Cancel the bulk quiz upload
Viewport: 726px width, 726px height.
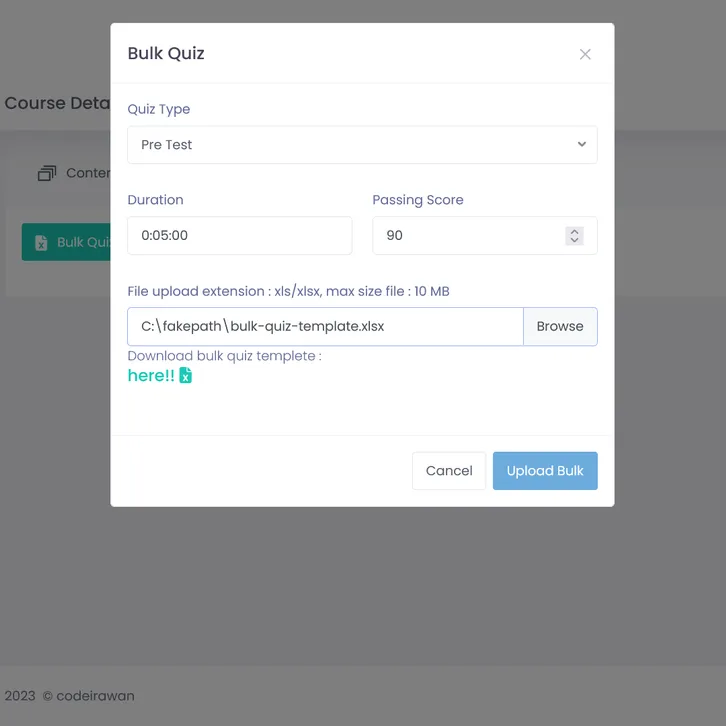(449, 471)
